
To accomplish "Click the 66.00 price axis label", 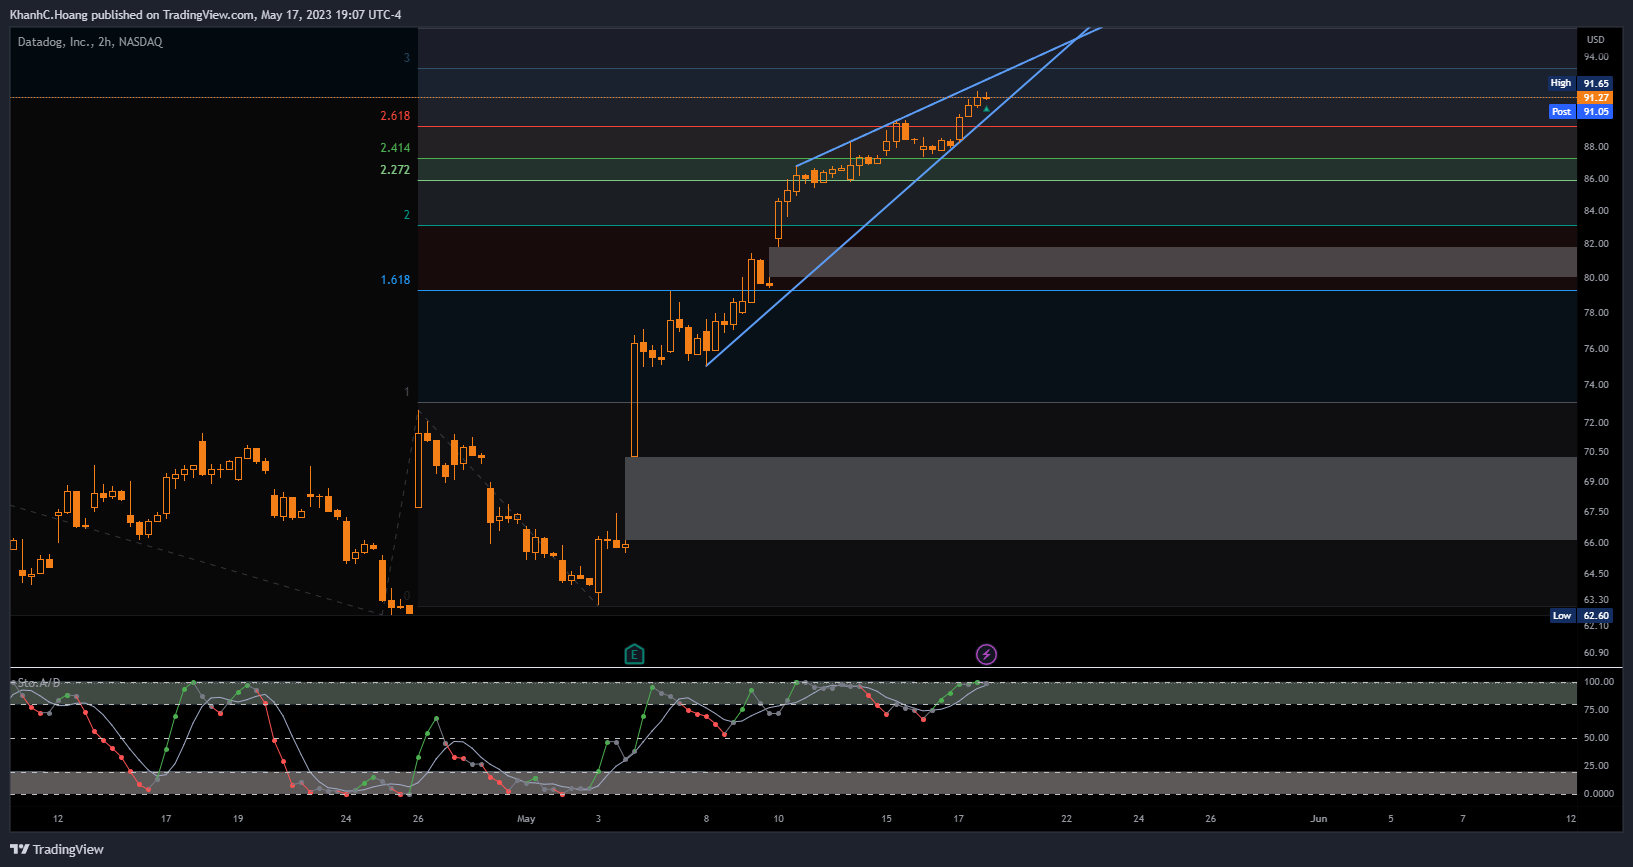I will point(1596,543).
